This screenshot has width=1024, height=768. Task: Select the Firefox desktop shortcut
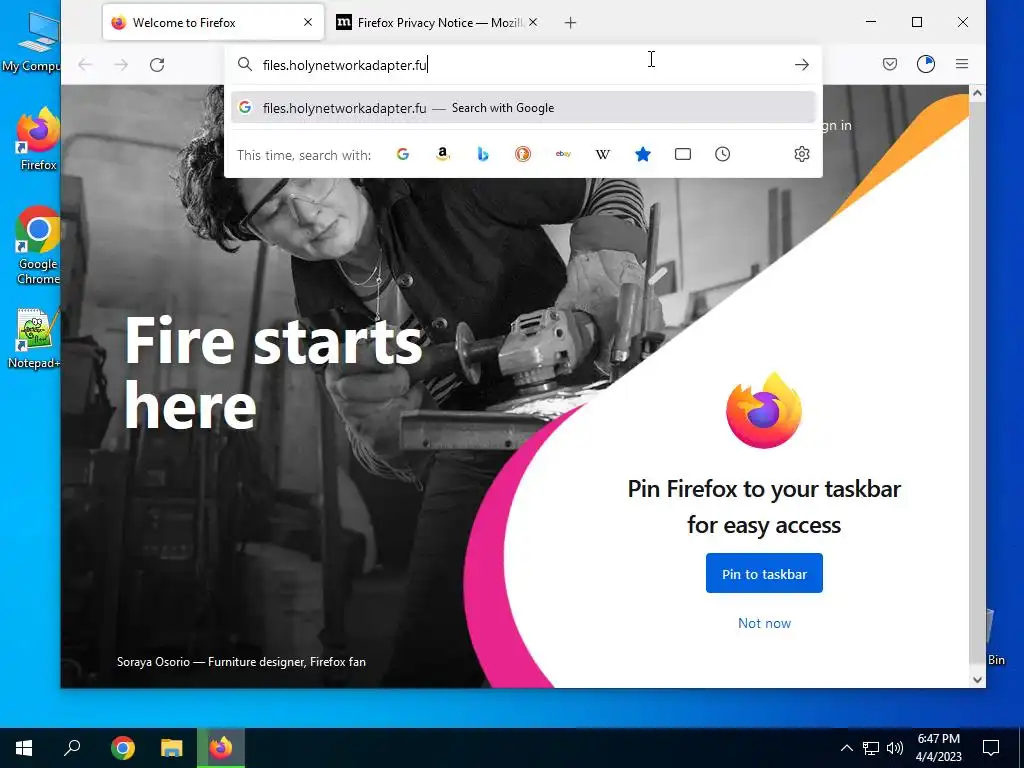38,139
